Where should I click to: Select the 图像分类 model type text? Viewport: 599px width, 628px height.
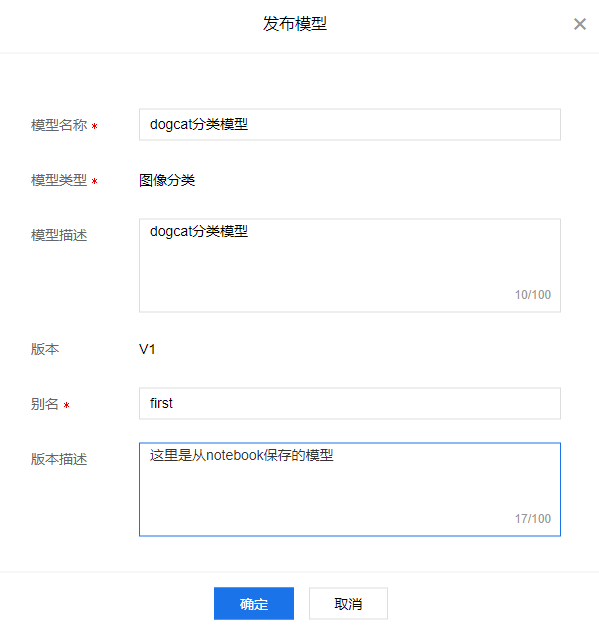pyautogui.click(x=167, y=180)
